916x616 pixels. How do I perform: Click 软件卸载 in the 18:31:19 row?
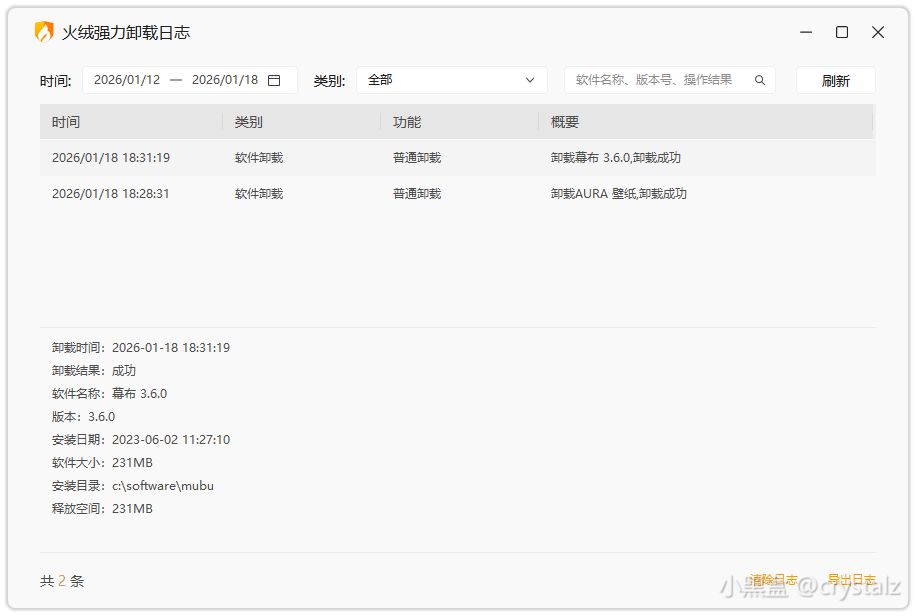coord(259,158)
